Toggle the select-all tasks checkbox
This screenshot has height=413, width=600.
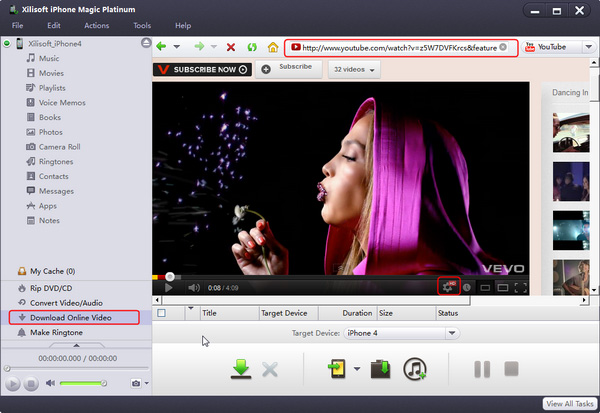[x=161, y=313]
